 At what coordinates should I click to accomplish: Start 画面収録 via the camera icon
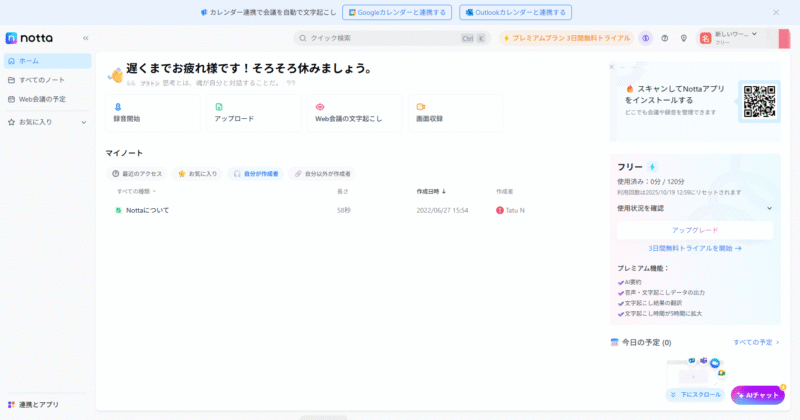coord(421,106)
